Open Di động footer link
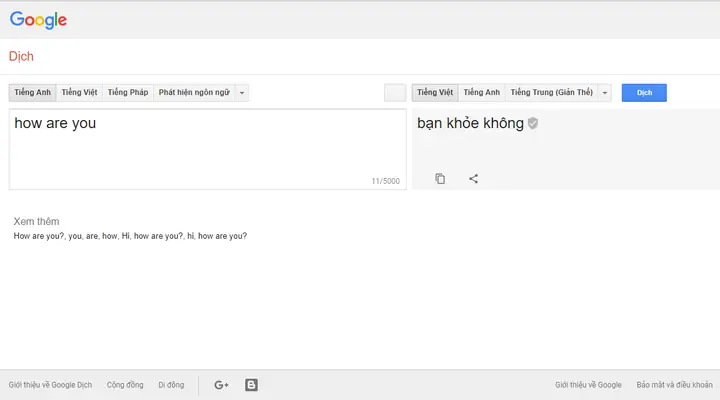720x400 pixels. 171,385
